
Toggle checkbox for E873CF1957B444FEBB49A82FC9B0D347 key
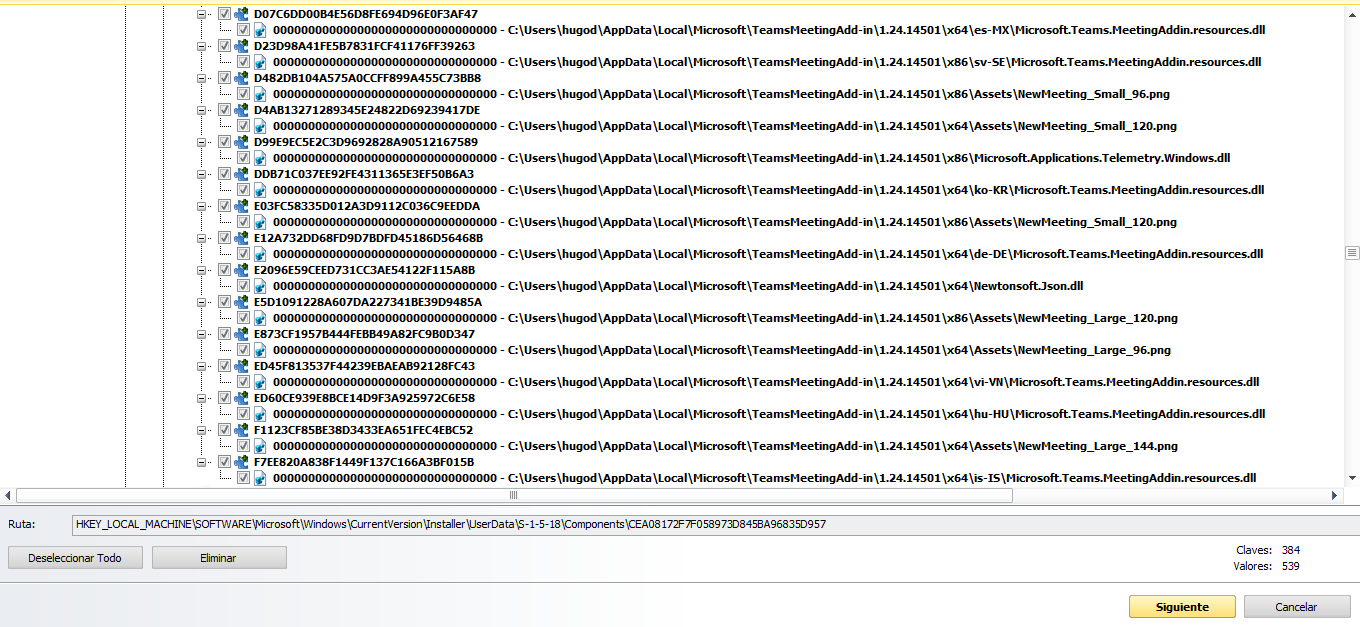pyautogui.click(x=224, y=334)
